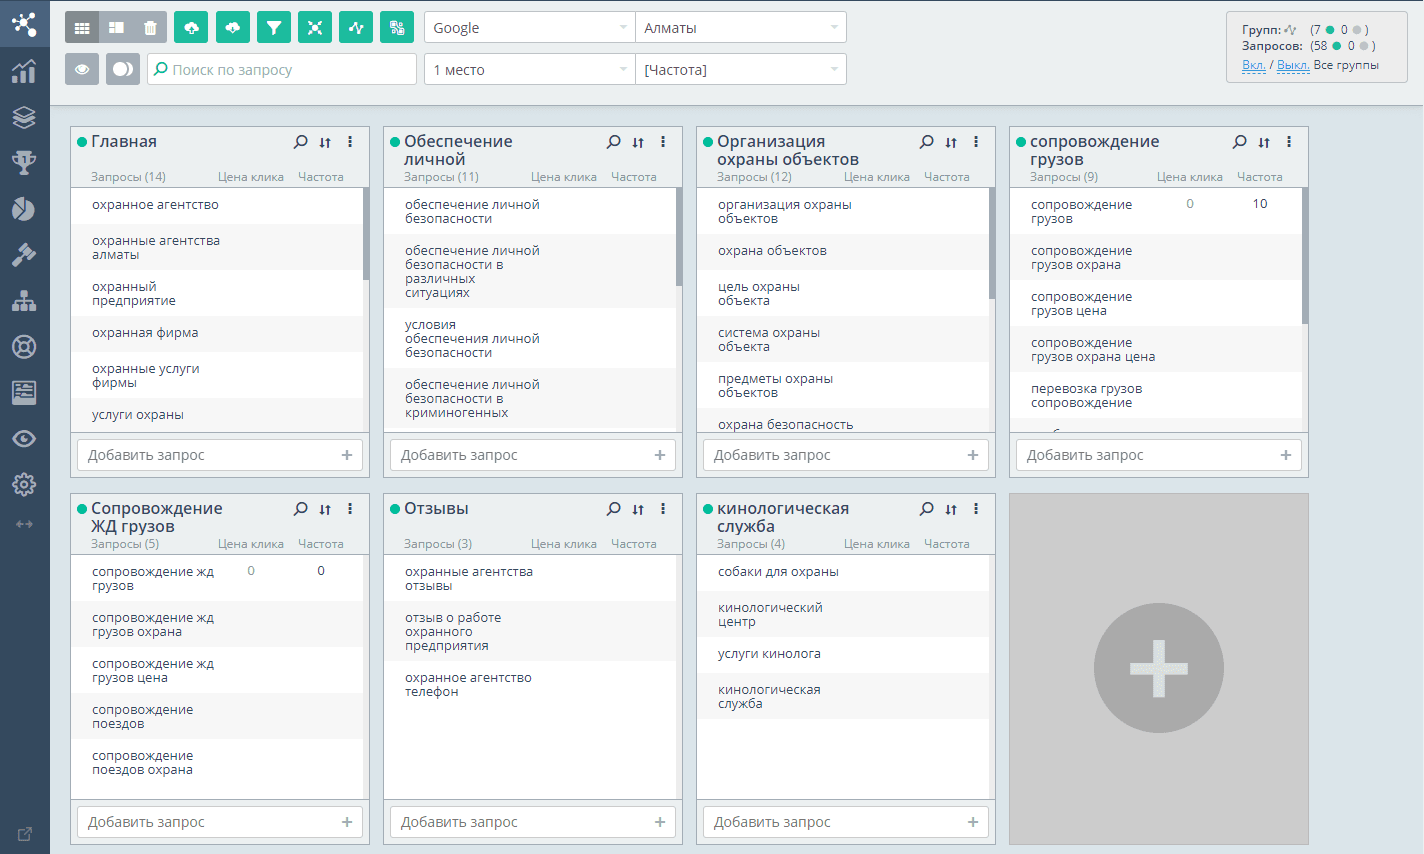
Task: Switch to tiled panel layout view
Action: [116, 28]
